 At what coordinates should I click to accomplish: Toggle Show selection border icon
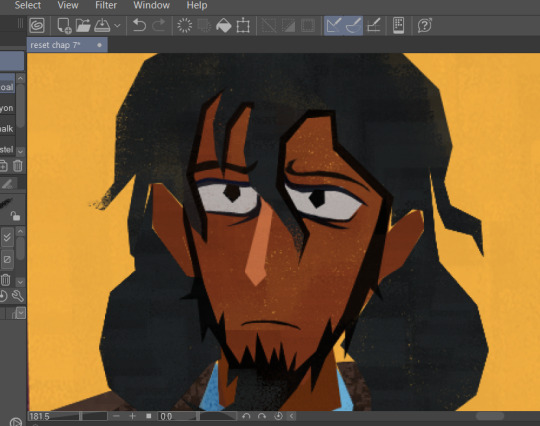point(308,25)
